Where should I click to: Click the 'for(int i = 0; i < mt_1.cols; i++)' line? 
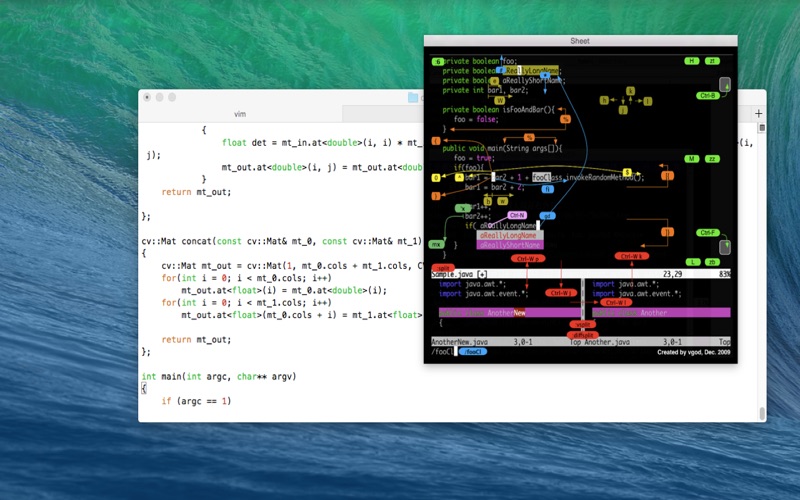246,303
